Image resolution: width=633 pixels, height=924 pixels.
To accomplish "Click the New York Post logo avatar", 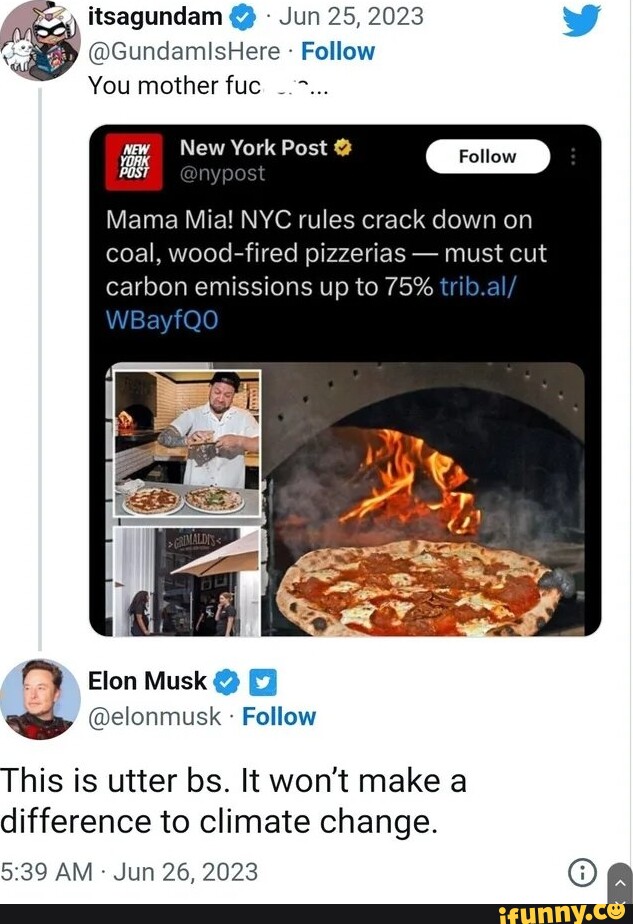I will (135, 158).
